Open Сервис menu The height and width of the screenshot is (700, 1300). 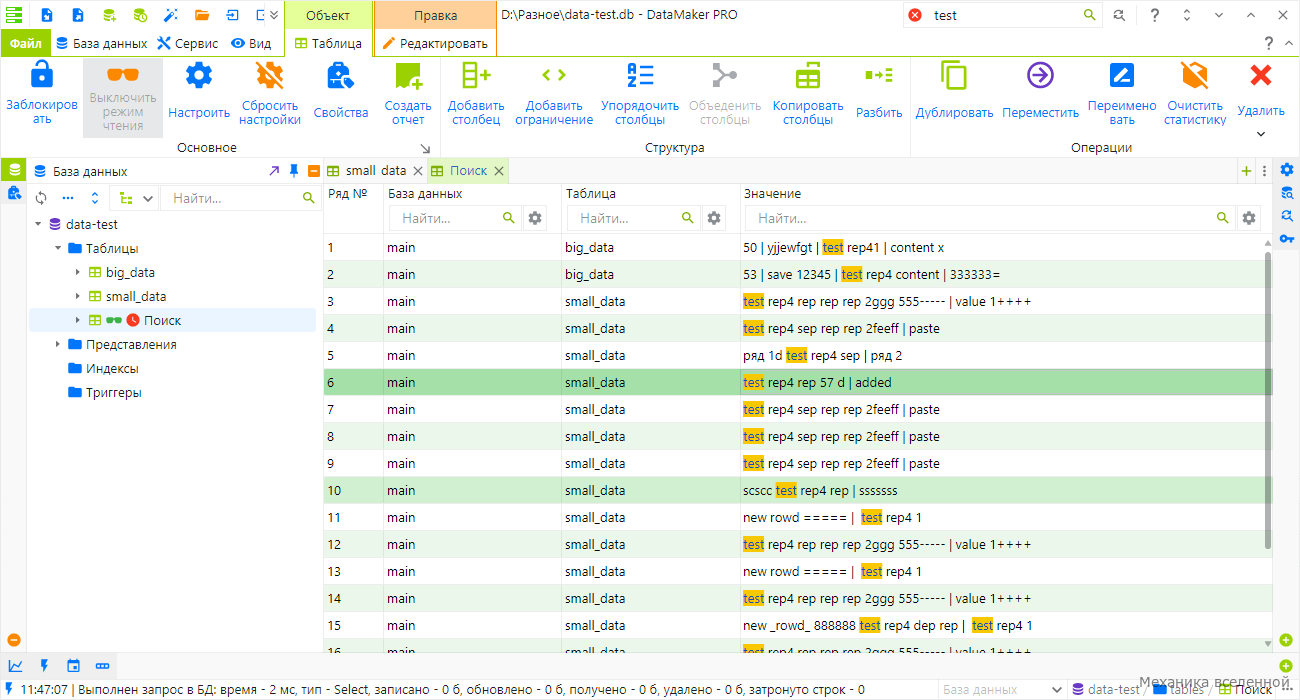187,43
